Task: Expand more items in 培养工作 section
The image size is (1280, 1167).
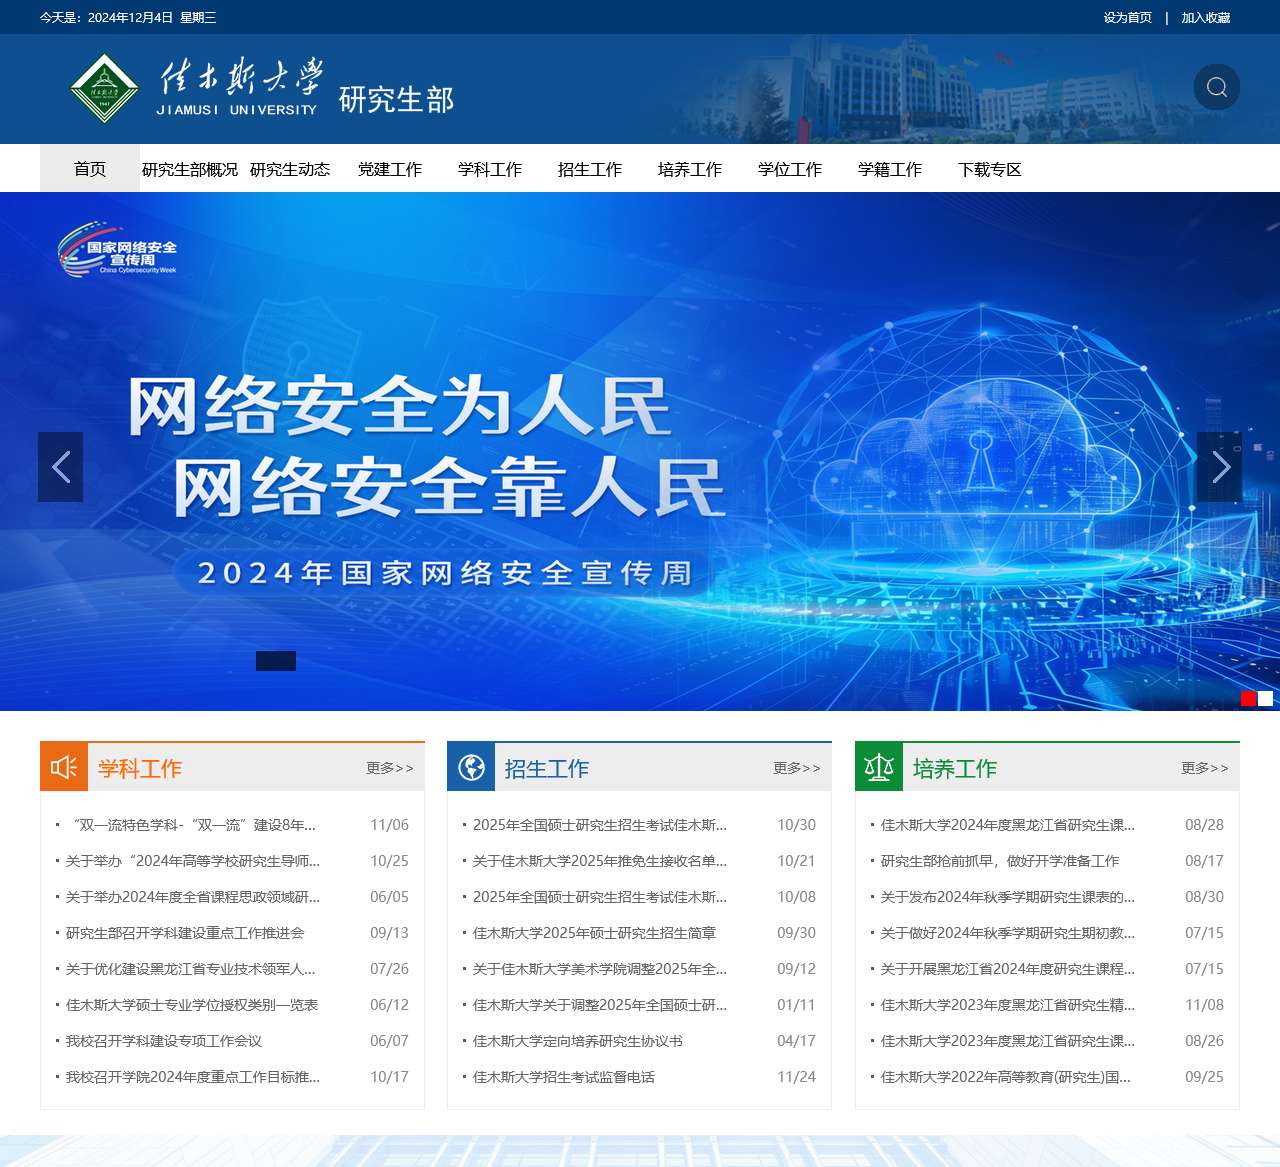Action: 1204,768
